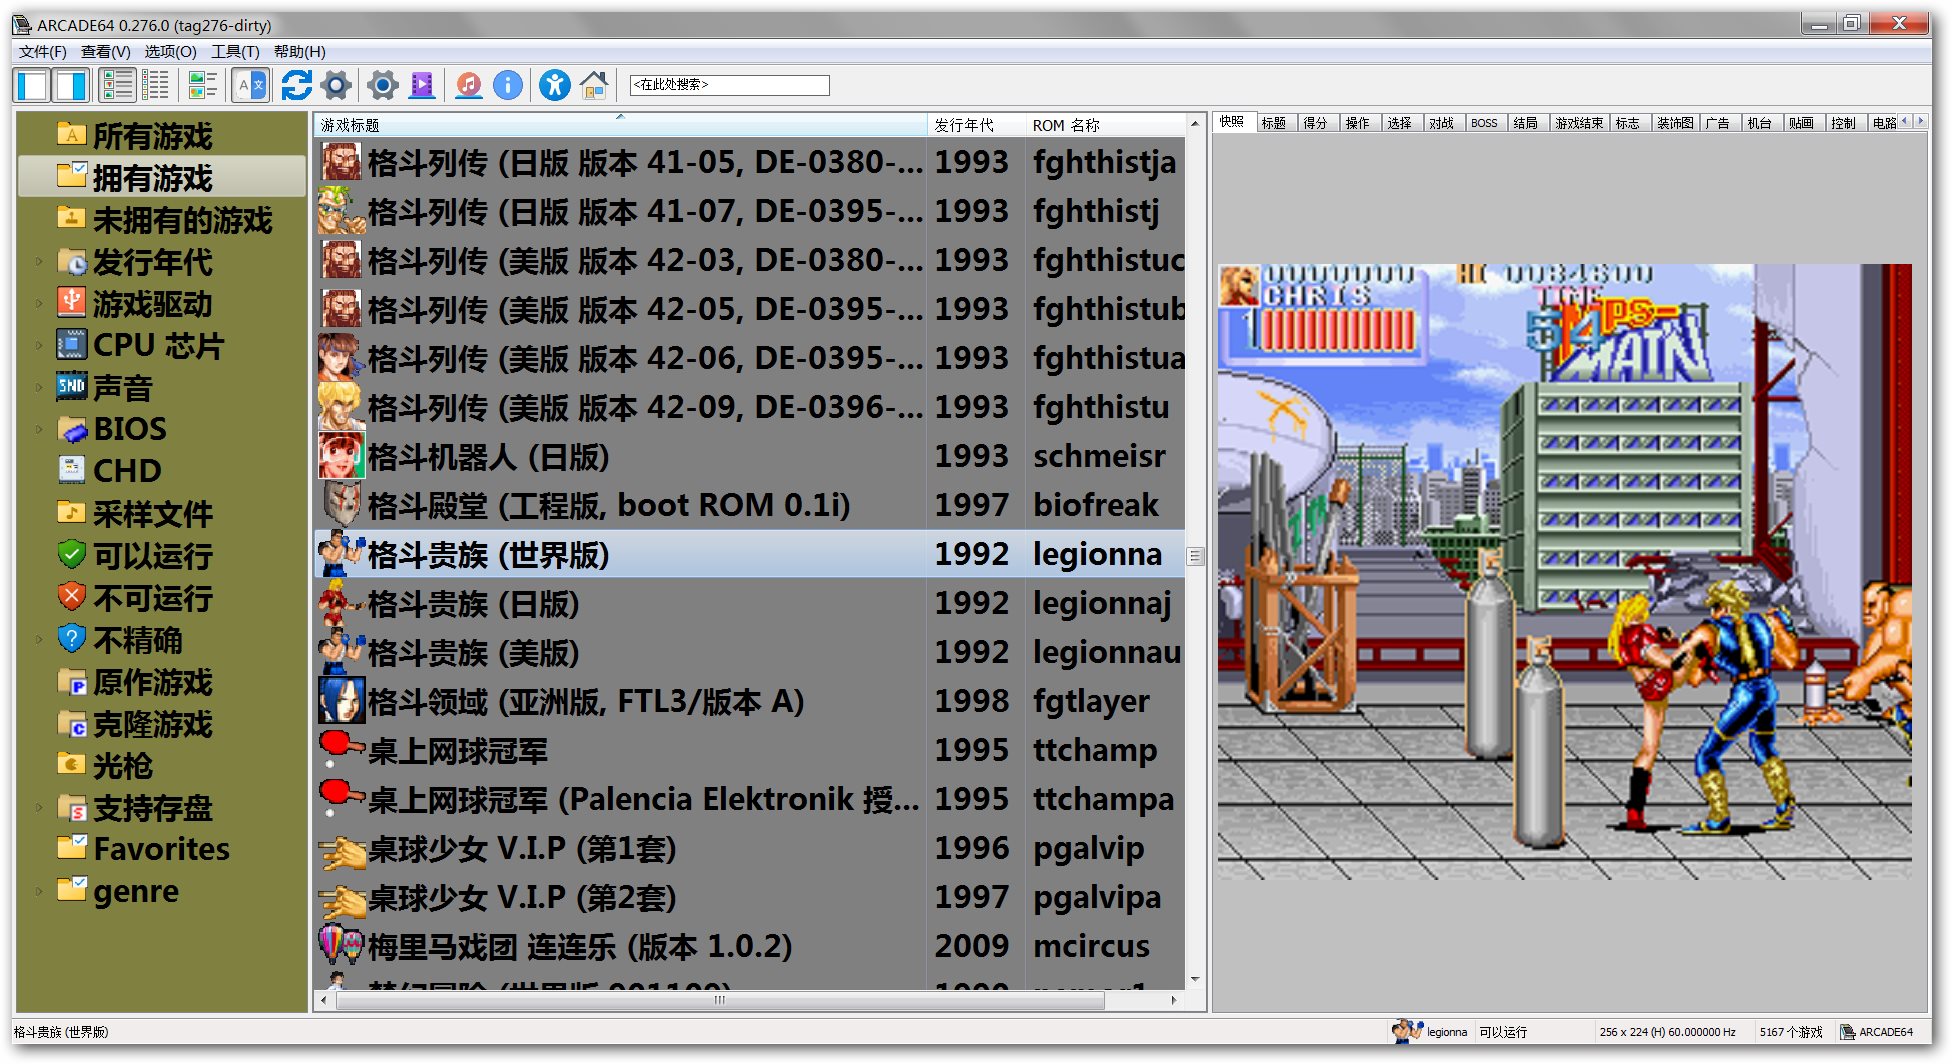Click the green shield 可以运行 icon

(x=72, y=554)
